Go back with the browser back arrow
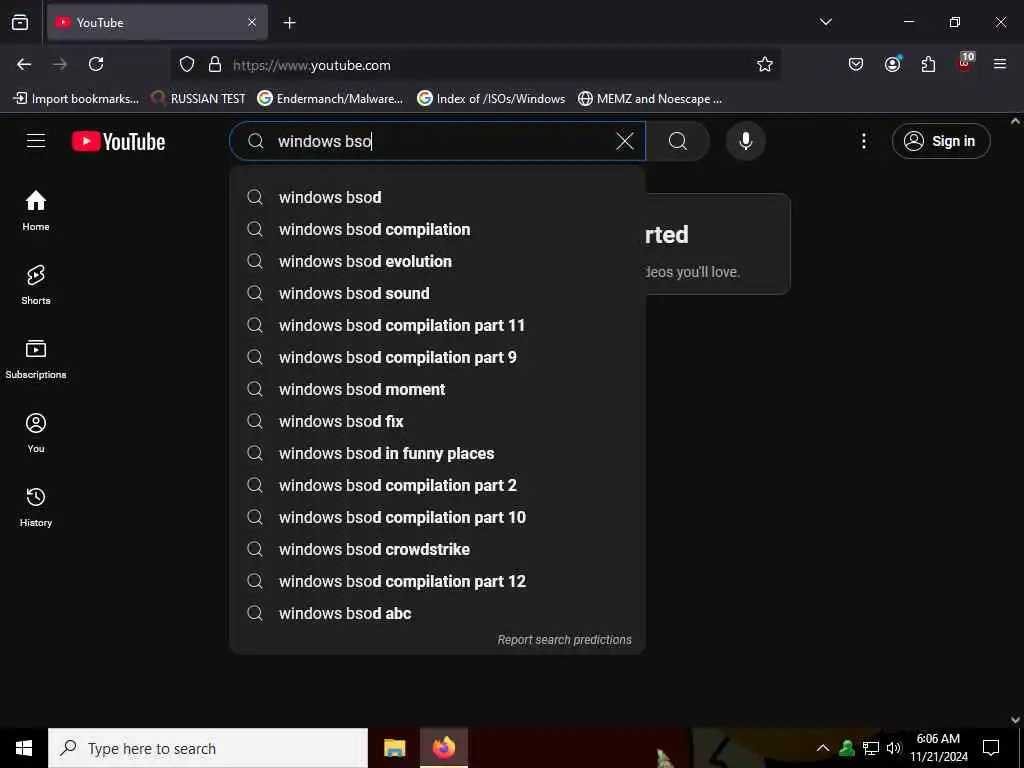1024x768 pixels. click(24, 64)
